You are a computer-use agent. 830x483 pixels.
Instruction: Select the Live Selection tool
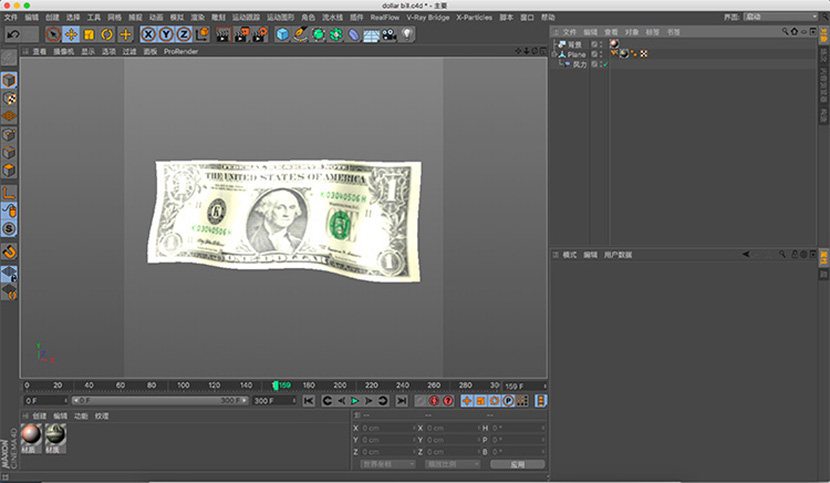[x=53, y=34]
